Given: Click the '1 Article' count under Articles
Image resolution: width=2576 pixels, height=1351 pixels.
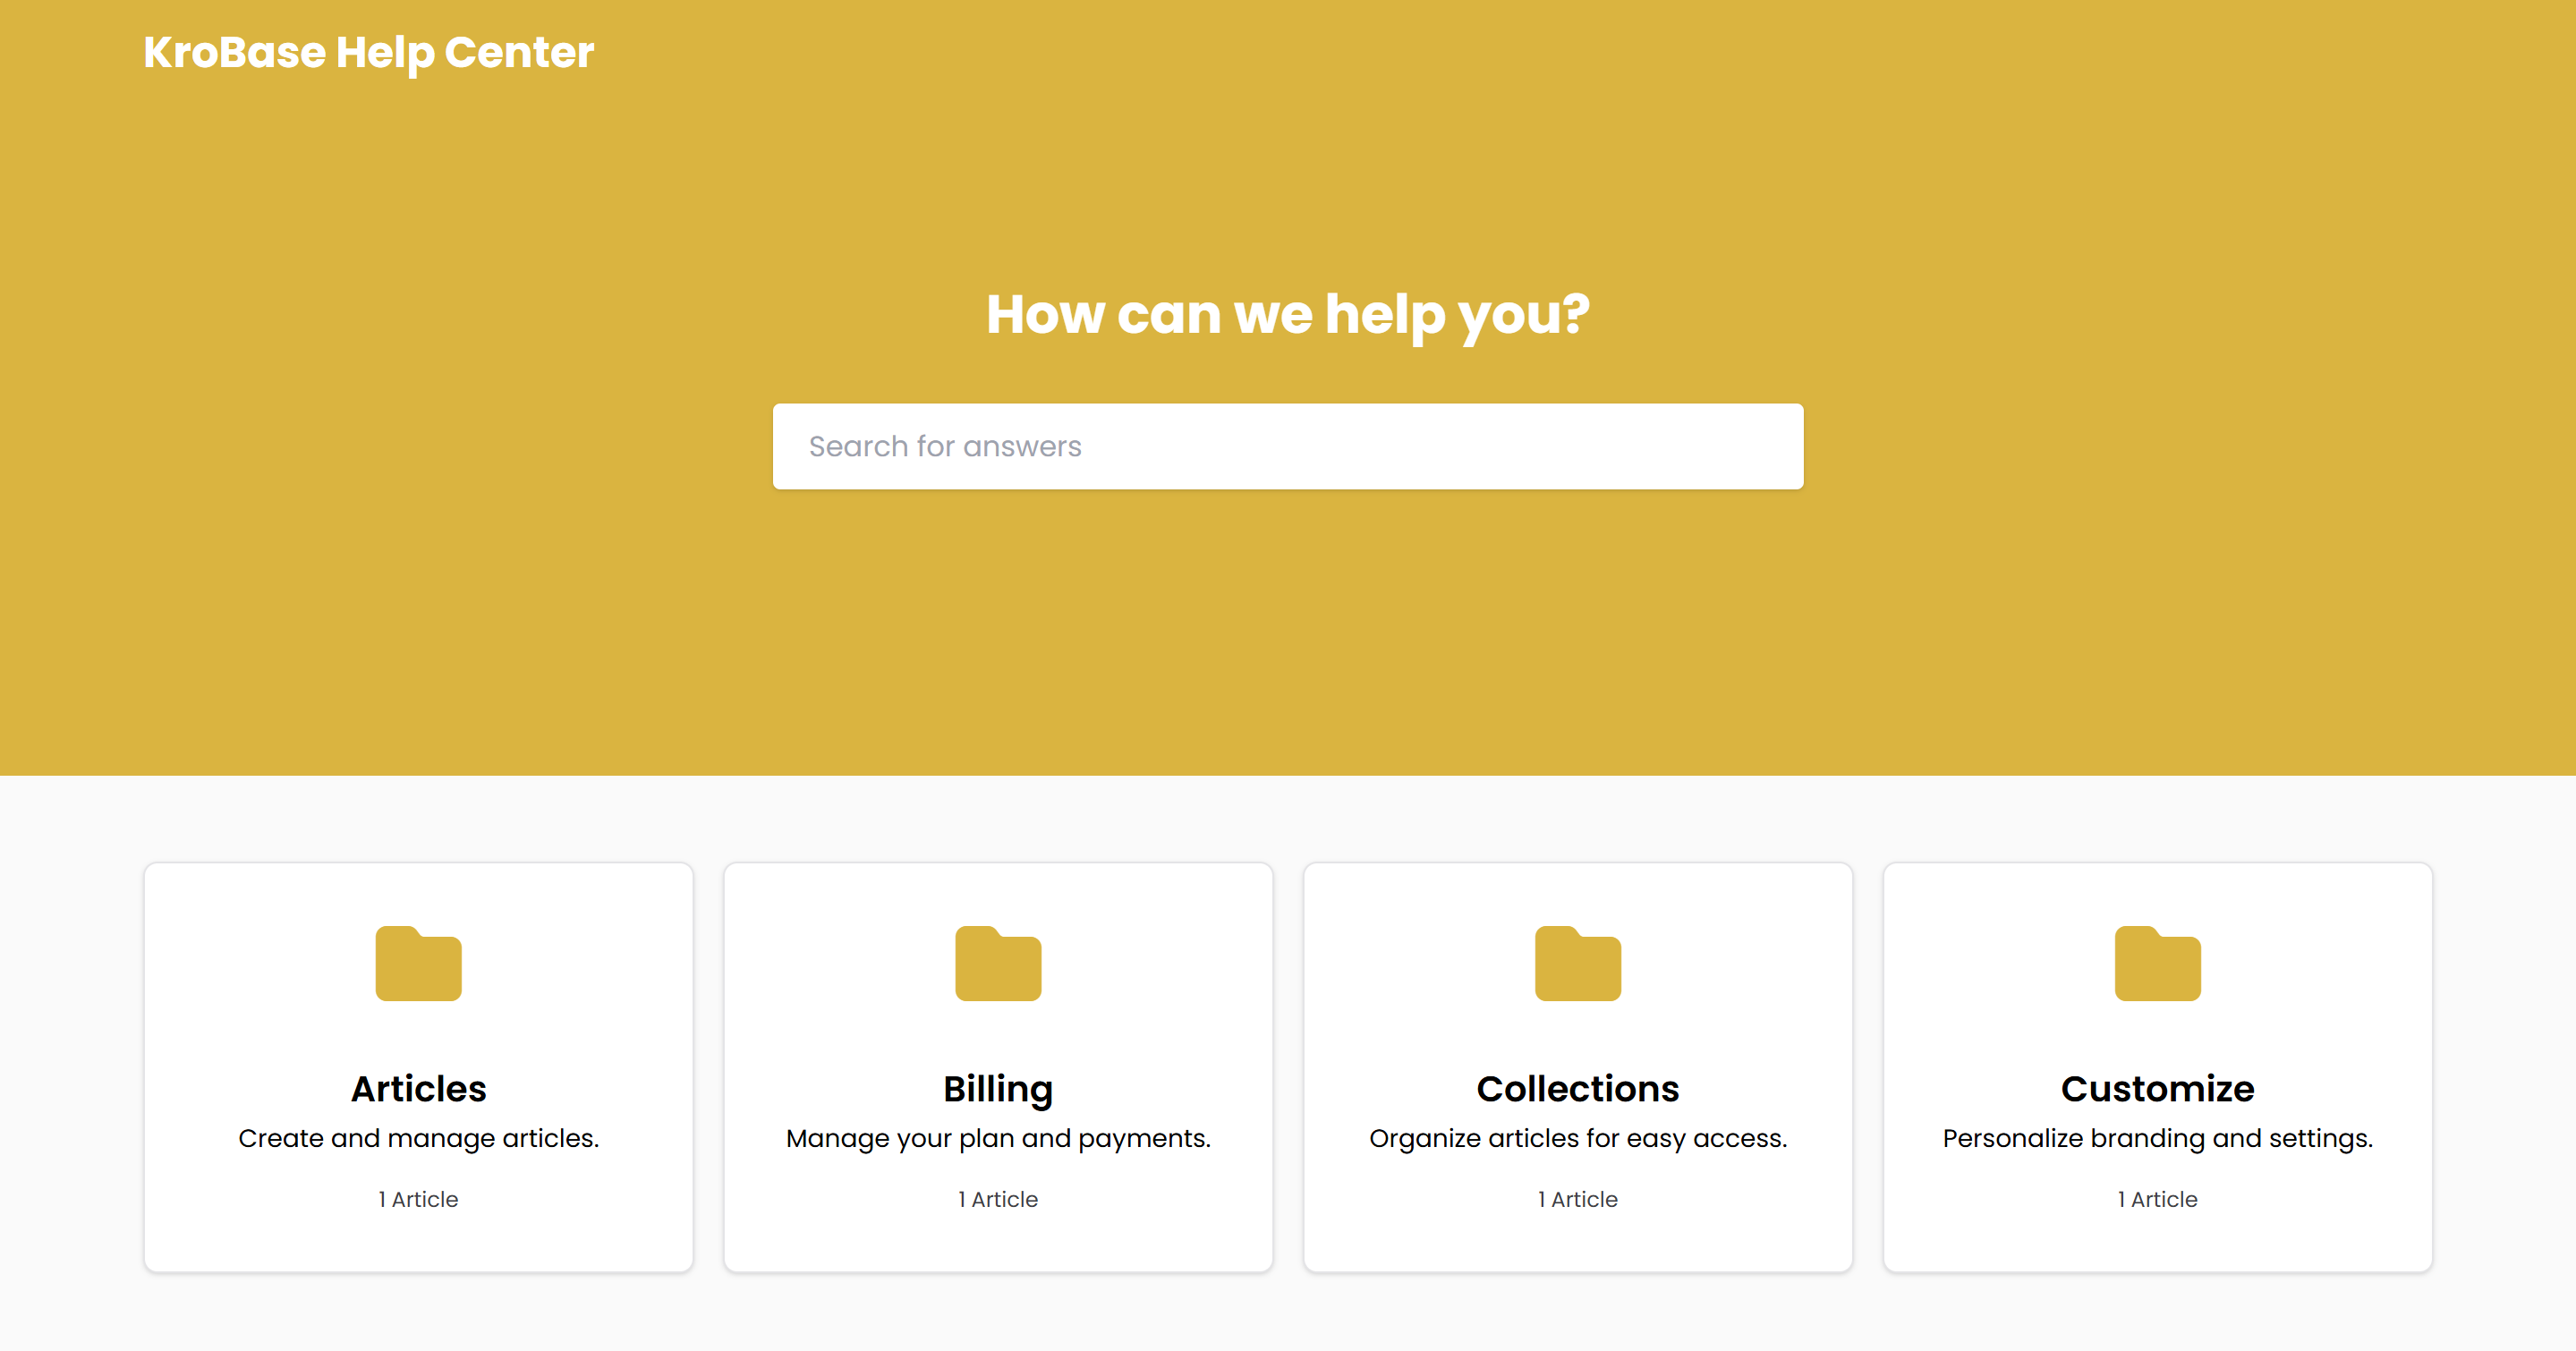Looking at the screenshot, I should (418, 1199).
